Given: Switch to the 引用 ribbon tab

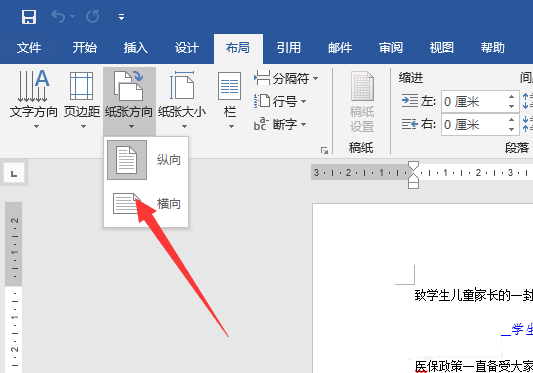Looking at the screenshot, I should tap(289, 48).
